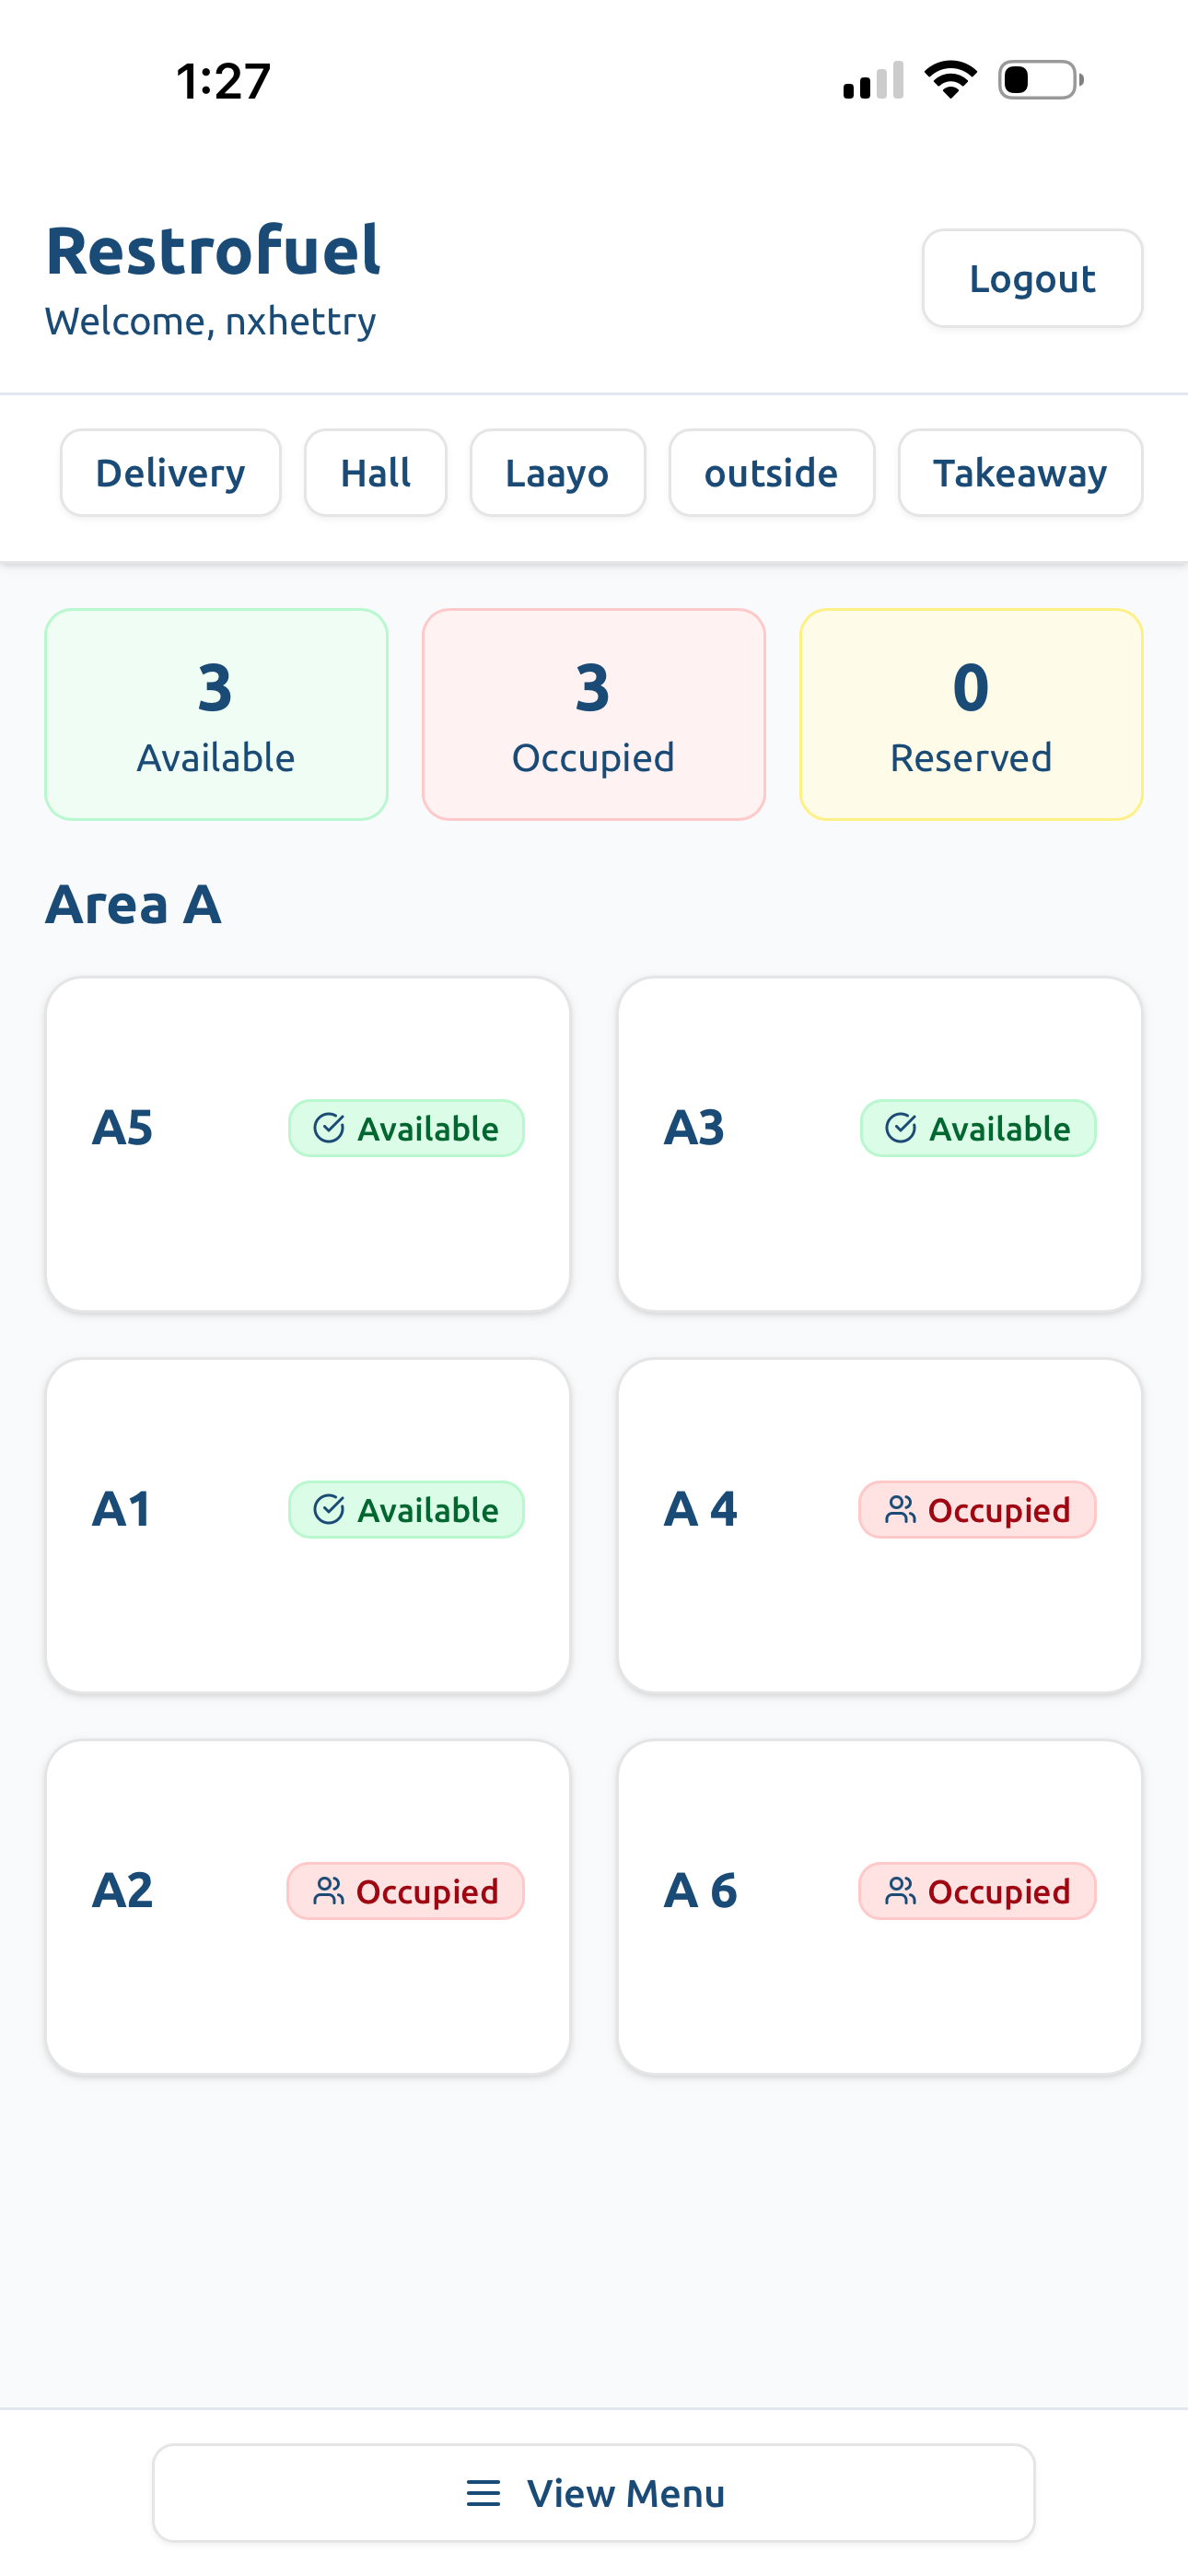
Task: Click the checkmark icon on table A1
Action: point(329,1509)
